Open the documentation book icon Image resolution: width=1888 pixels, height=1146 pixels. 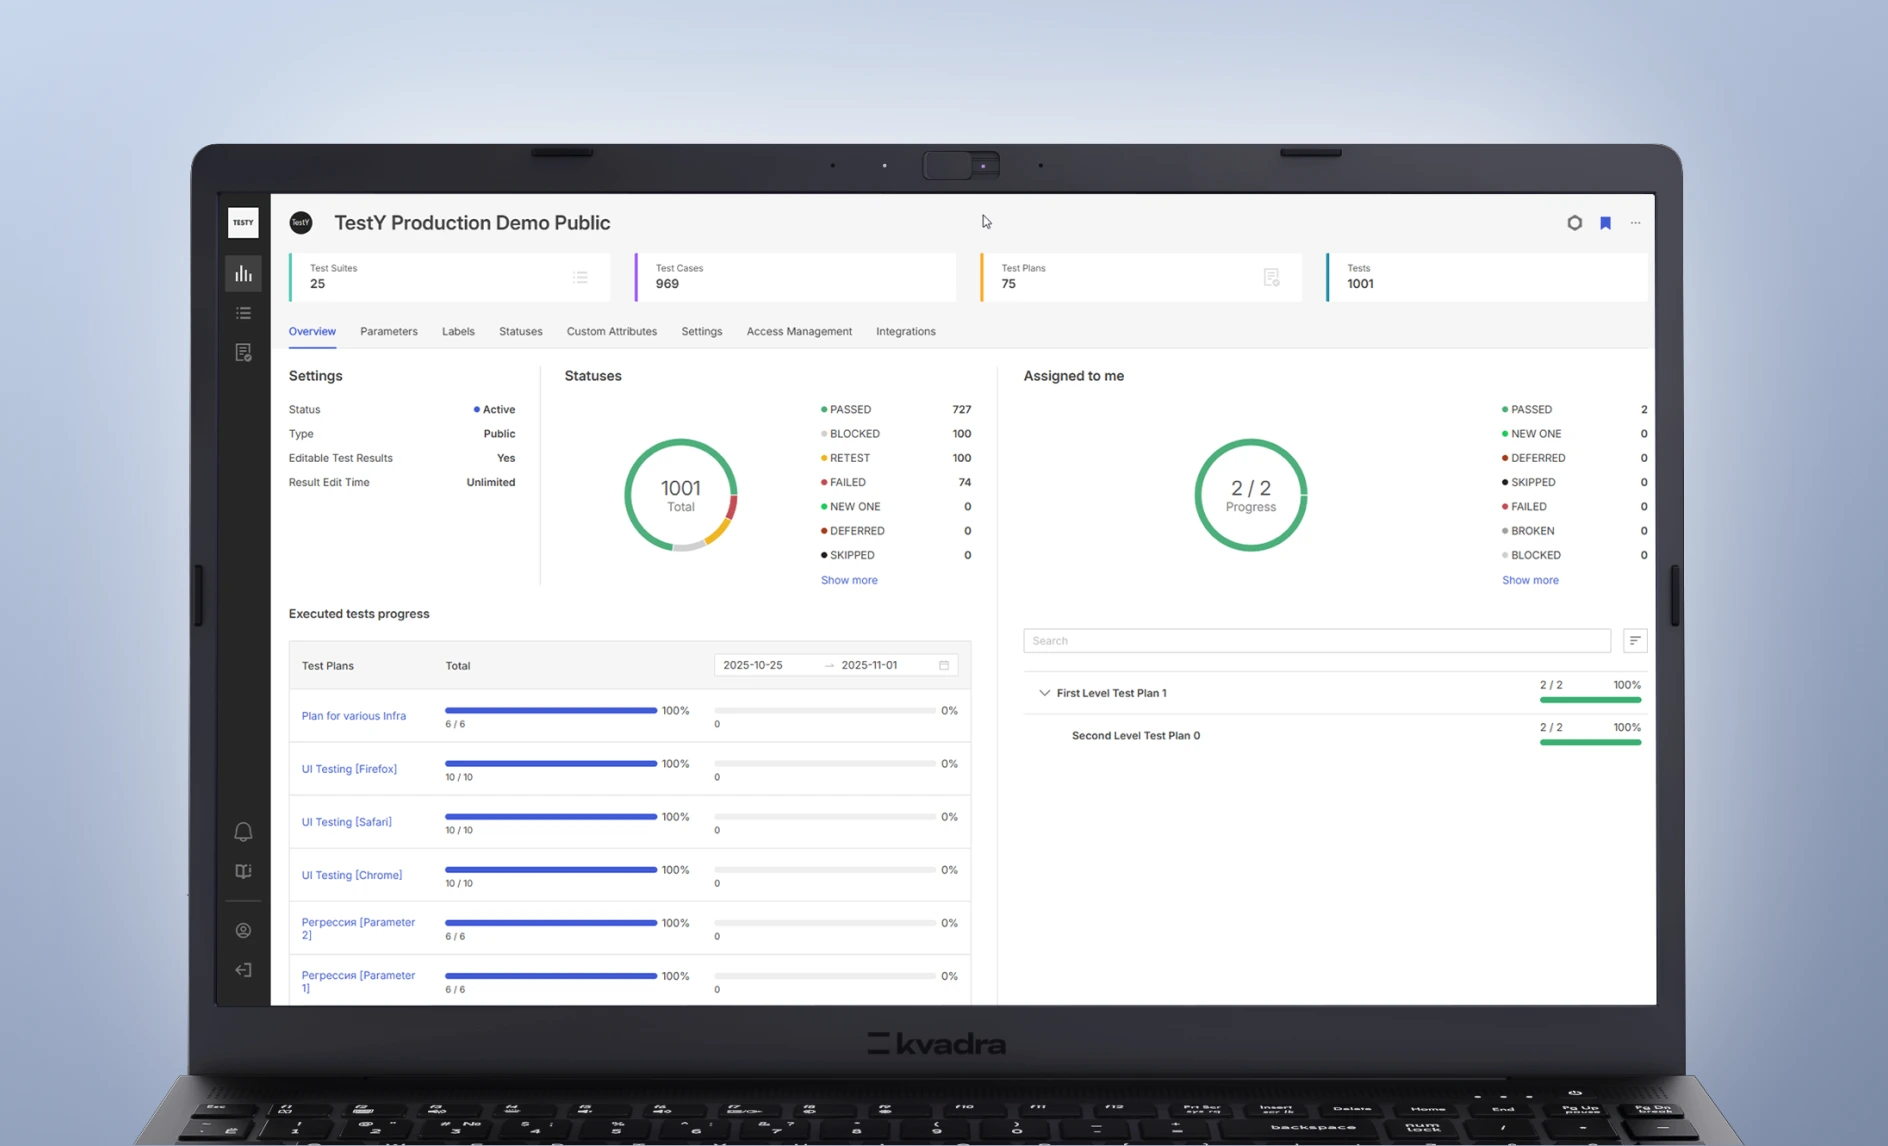click(243, 872)
